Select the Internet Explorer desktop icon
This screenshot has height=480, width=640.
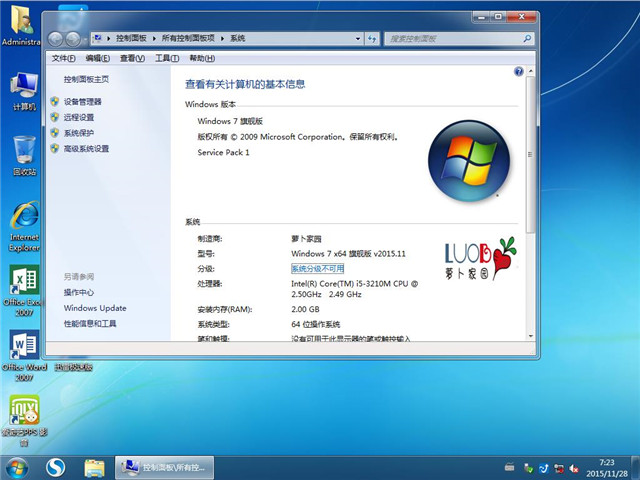tap(24, 227)
